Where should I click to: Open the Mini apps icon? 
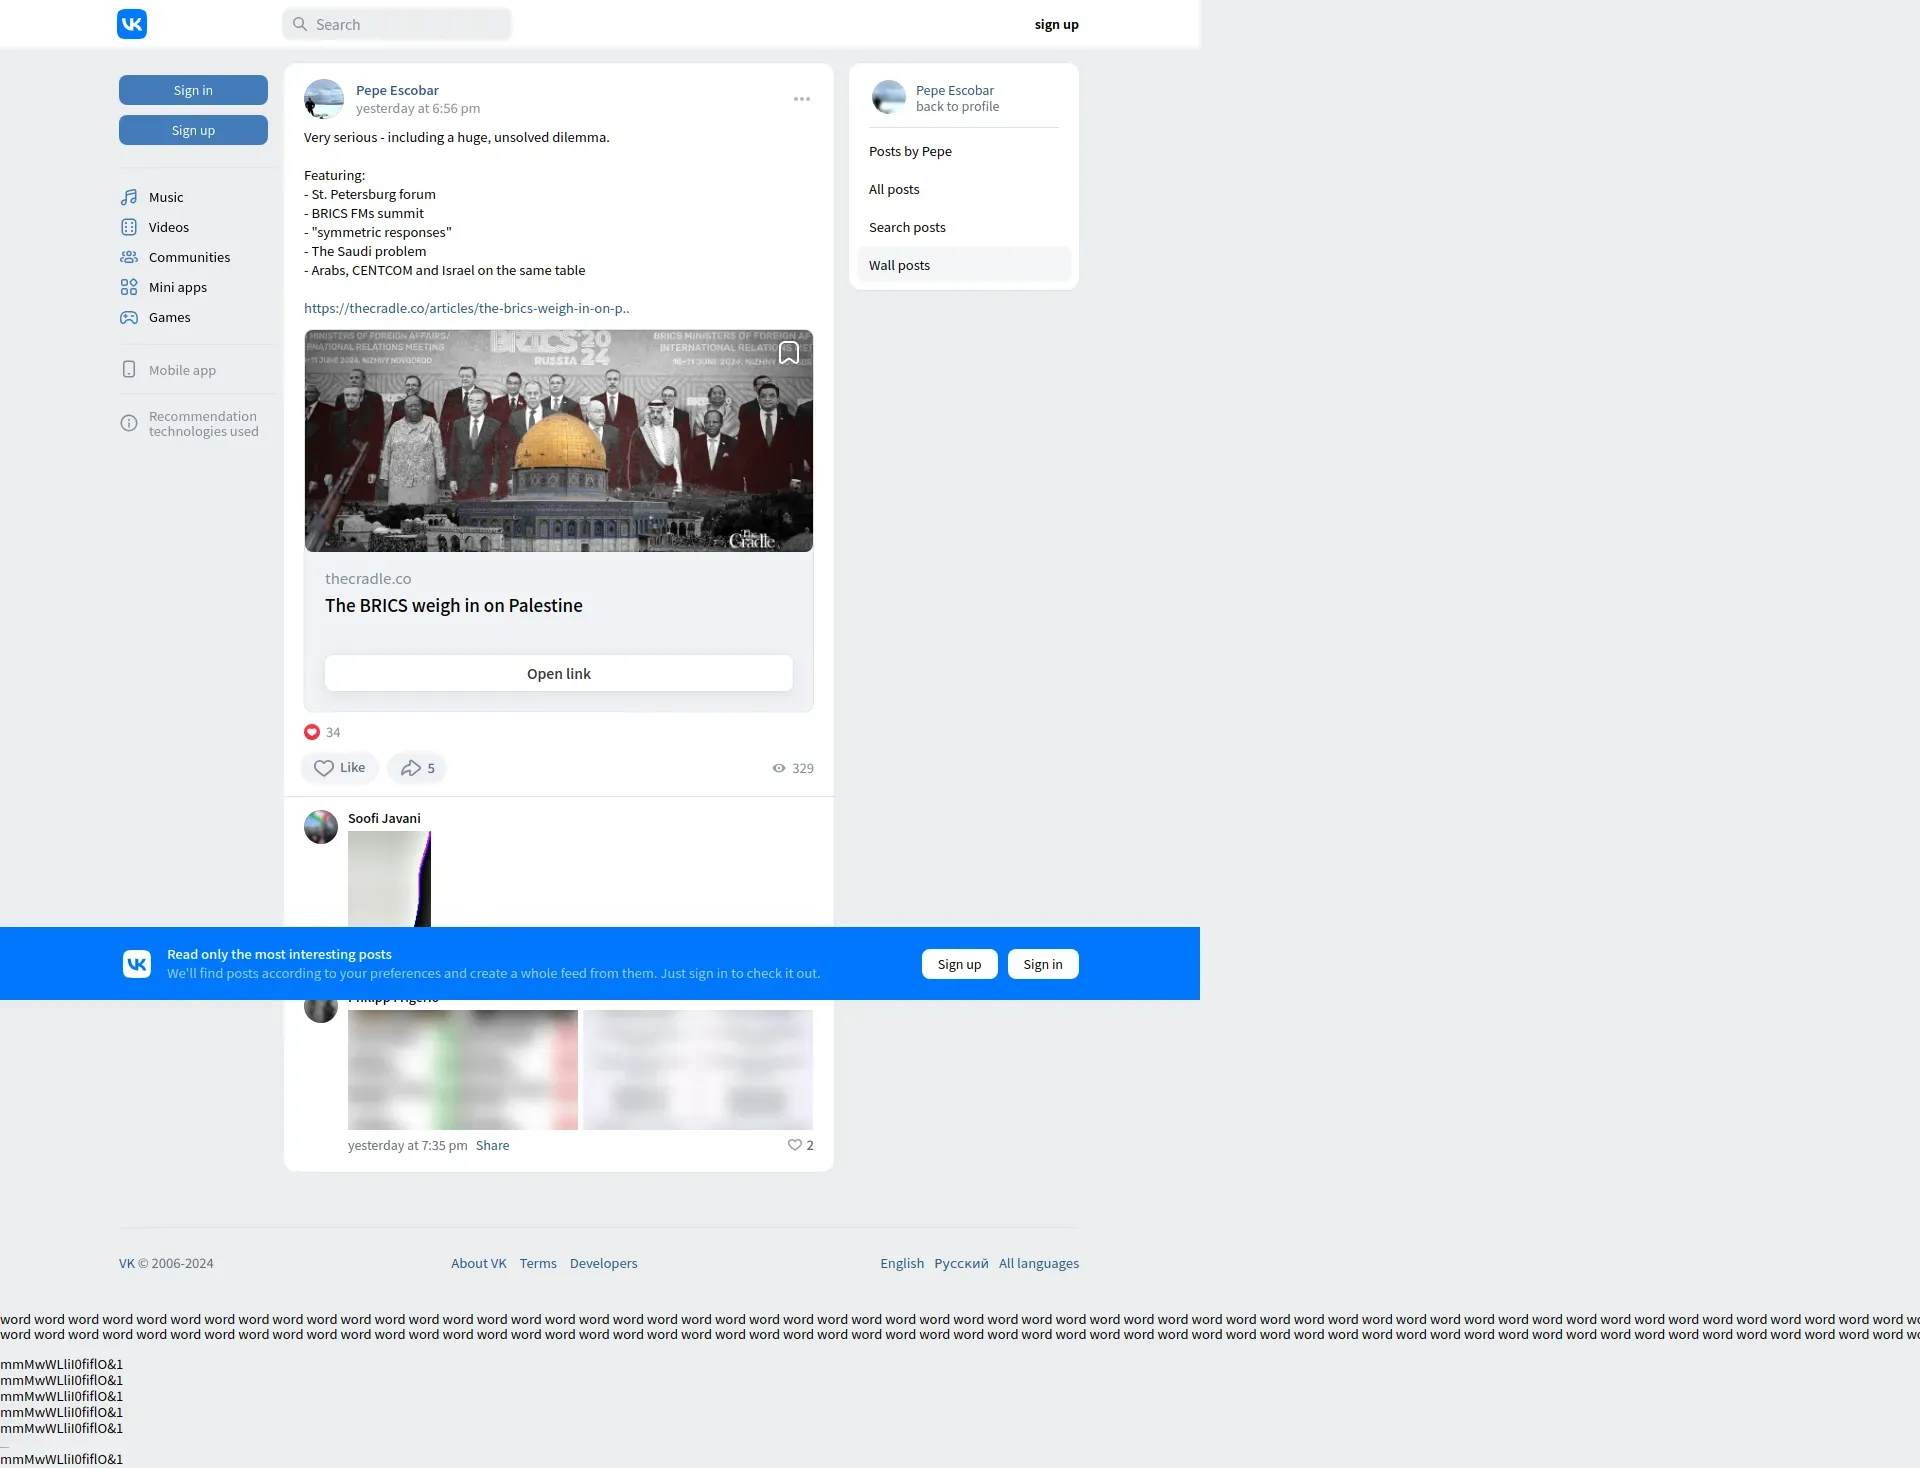(129, 287)
